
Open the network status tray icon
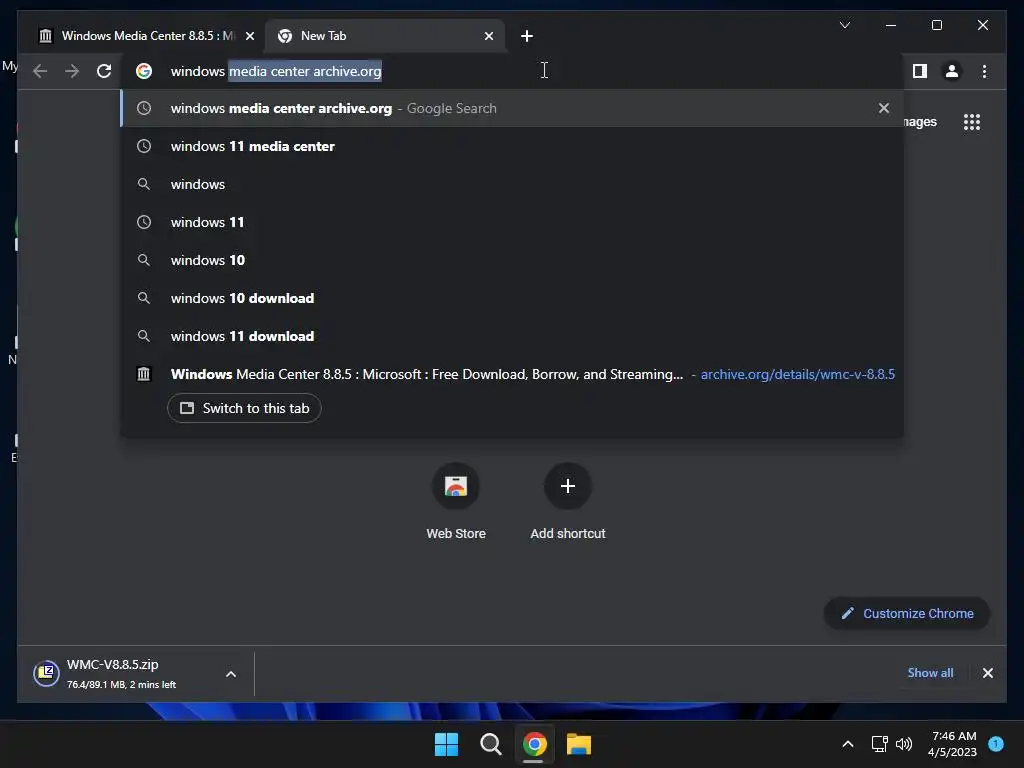(x=879, y=744)
